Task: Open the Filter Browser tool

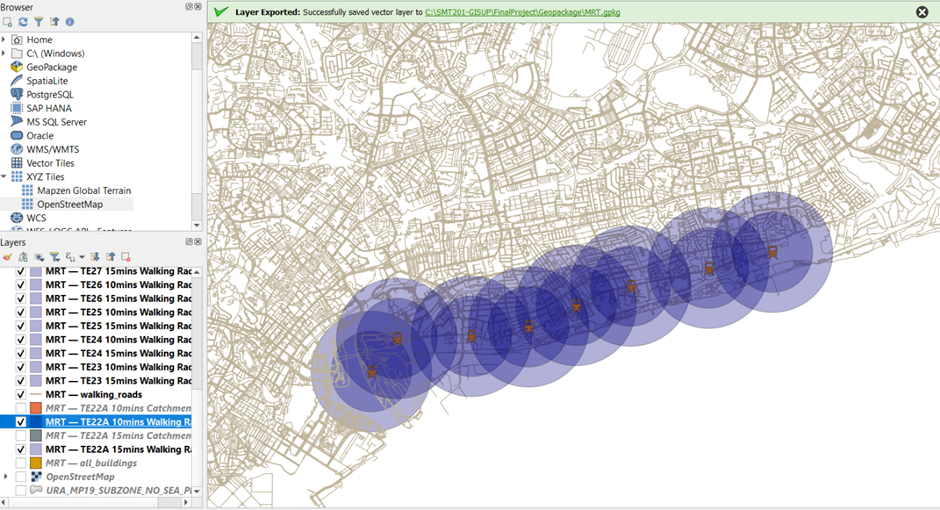Action: tap(38, 21)
